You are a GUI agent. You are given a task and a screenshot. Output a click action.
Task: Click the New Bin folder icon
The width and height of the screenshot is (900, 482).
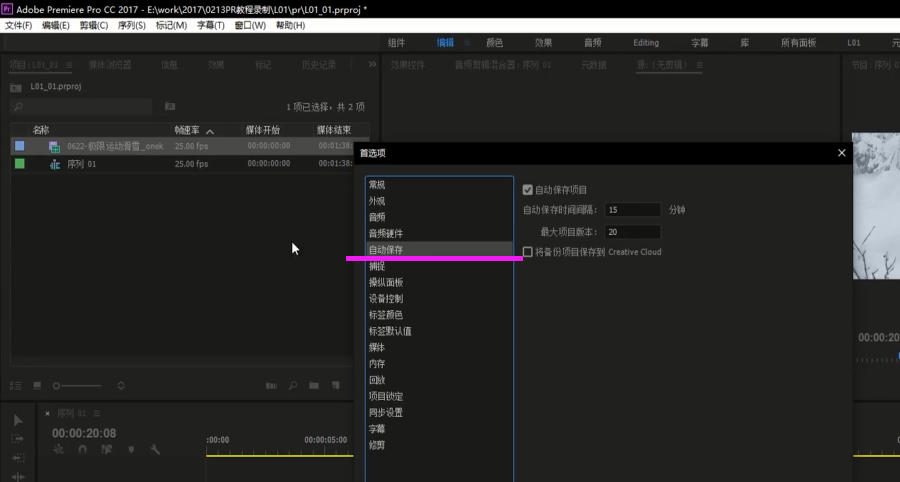click(x=314, y=386)
